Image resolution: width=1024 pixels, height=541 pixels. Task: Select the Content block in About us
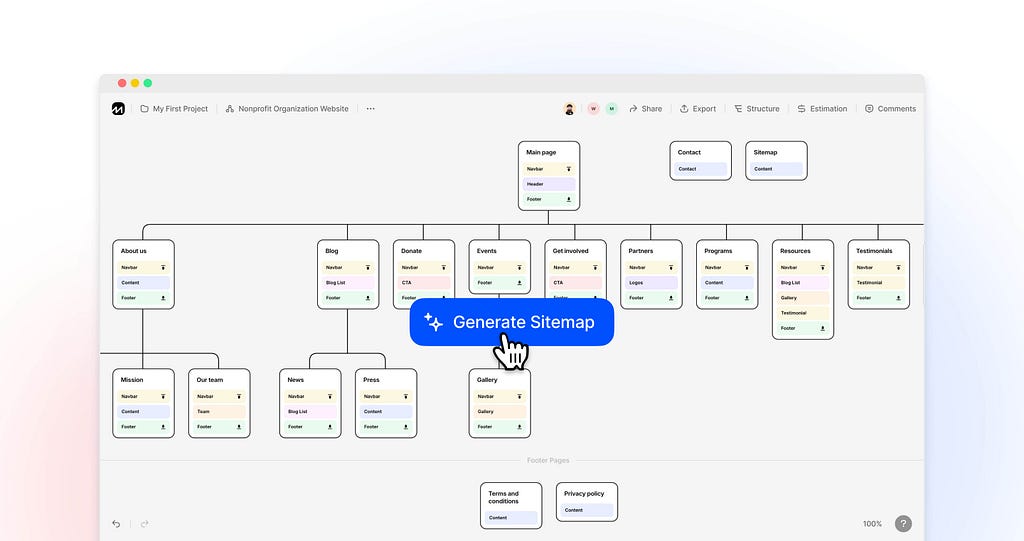click(x=143, y=283)
